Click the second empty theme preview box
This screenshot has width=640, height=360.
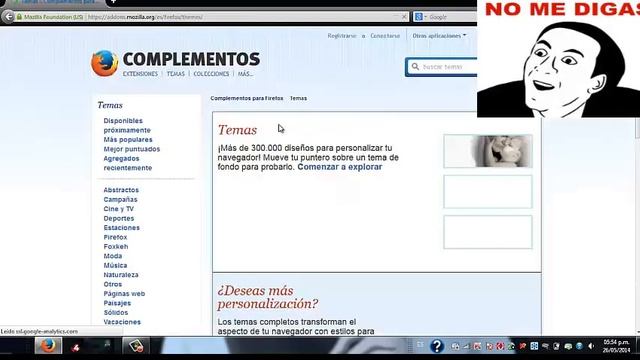(x=488, y=192)
